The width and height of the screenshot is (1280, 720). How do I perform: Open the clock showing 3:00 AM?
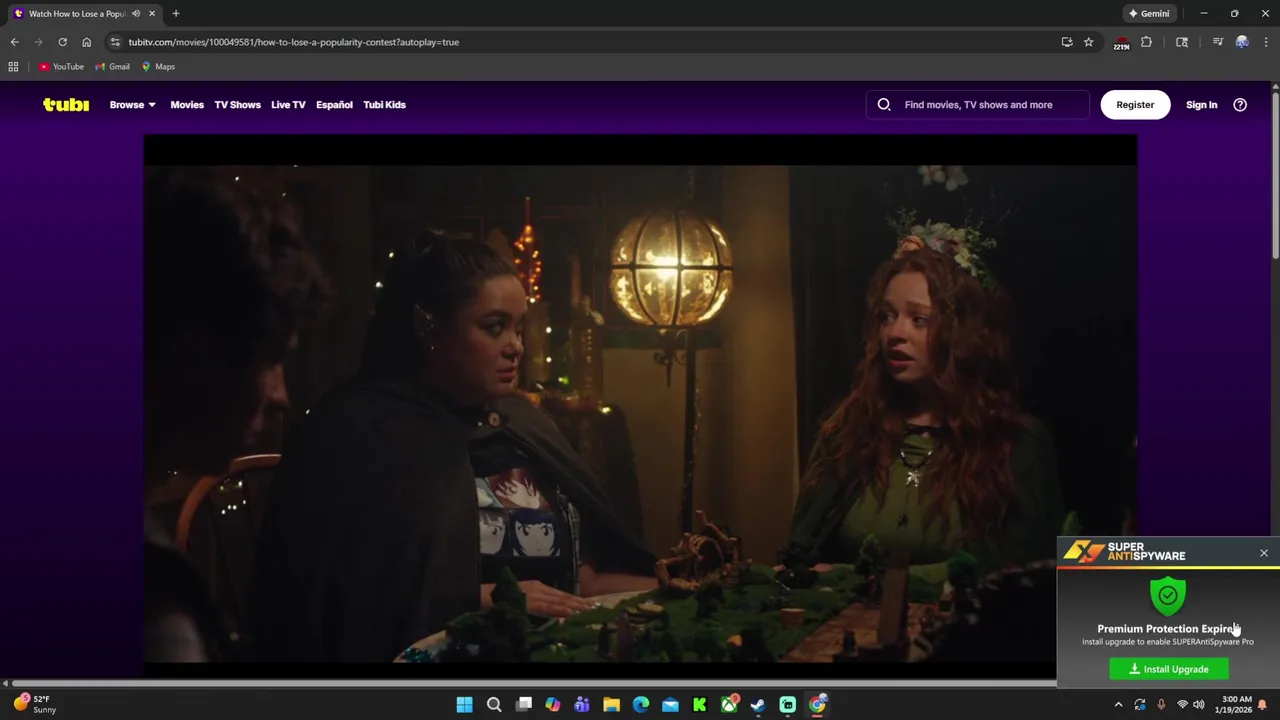[1235, 704]
